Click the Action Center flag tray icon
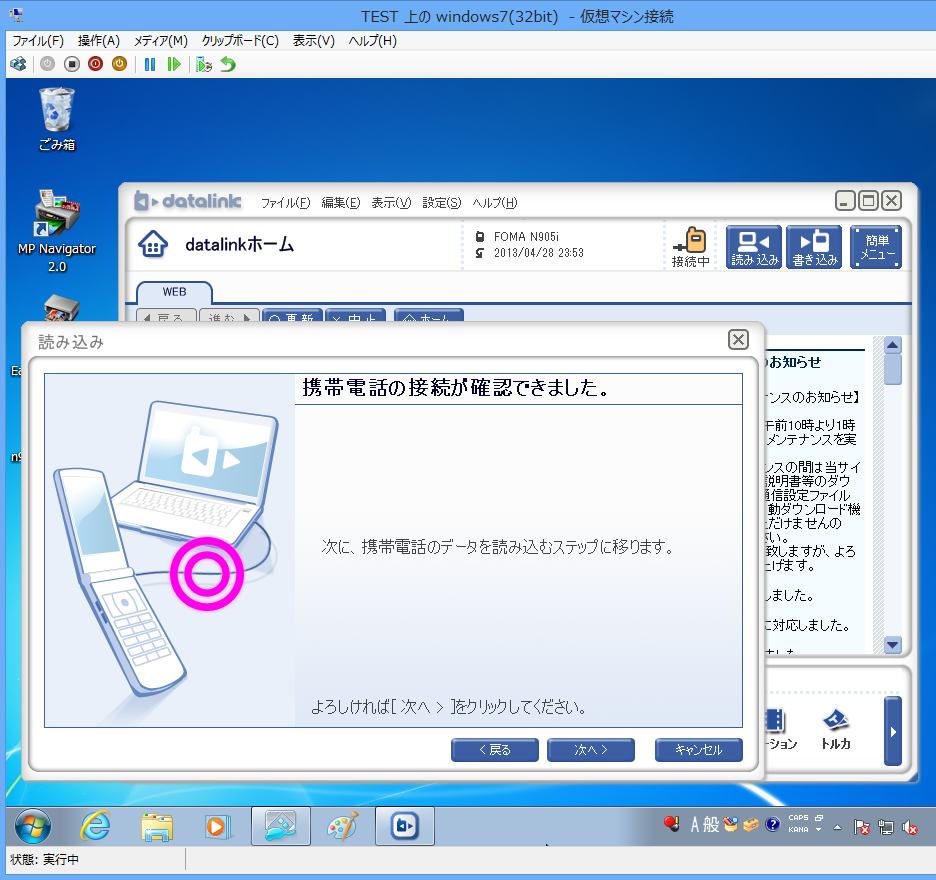936x880 pixels. [x=861, y=827]
